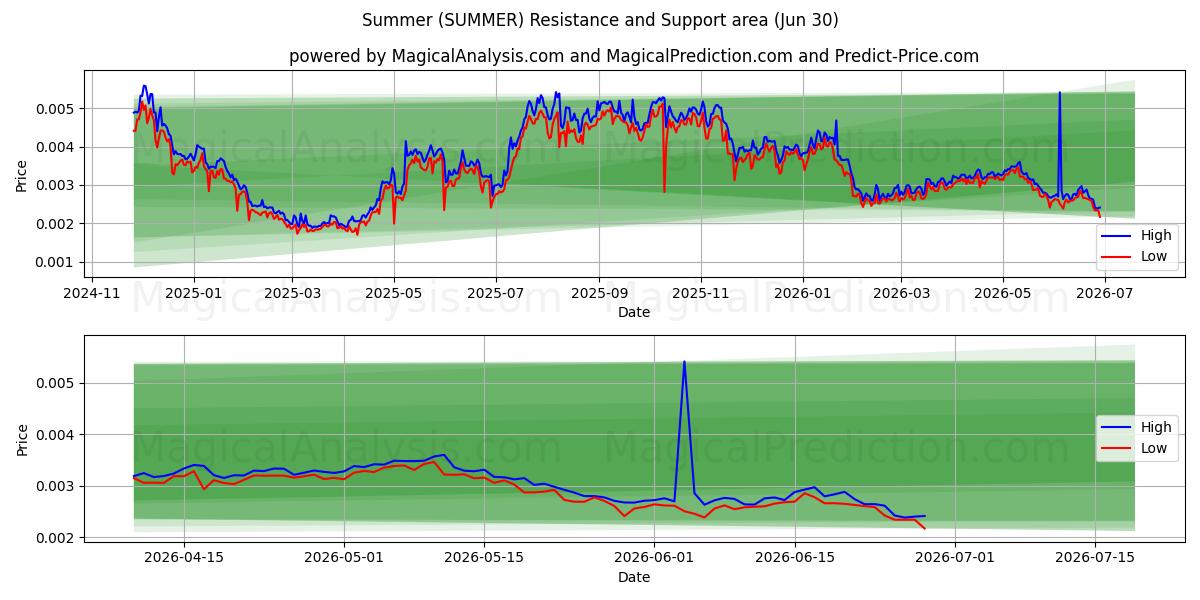Click the '2025-01' x-axis label on the top chart
The height and width of the screenshot is (600, 1200).
point(193,293)
